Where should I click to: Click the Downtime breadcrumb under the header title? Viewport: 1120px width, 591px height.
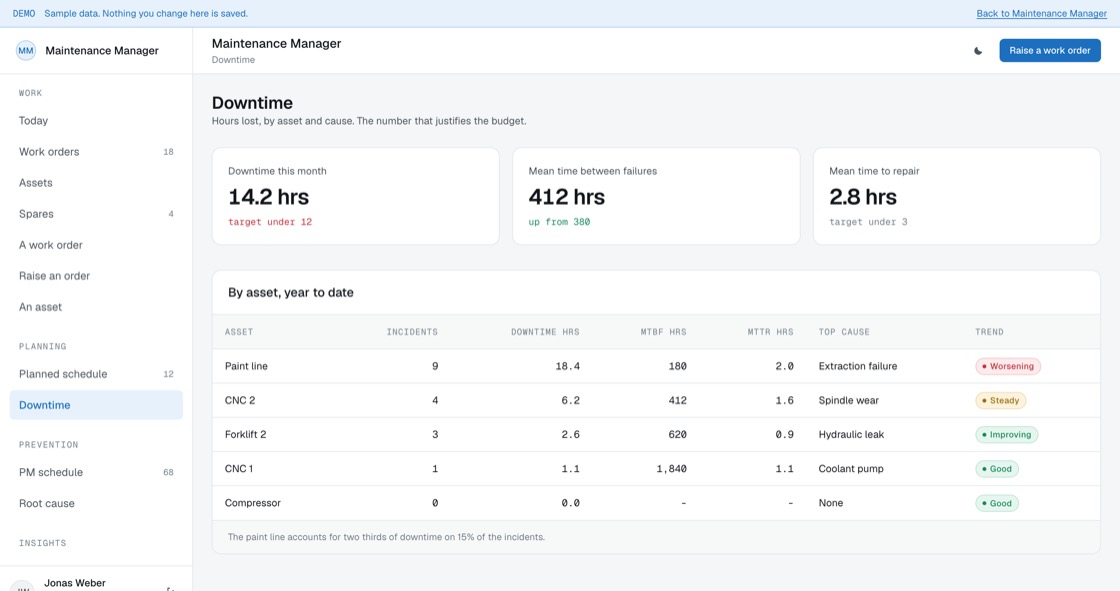click(233, 60)
